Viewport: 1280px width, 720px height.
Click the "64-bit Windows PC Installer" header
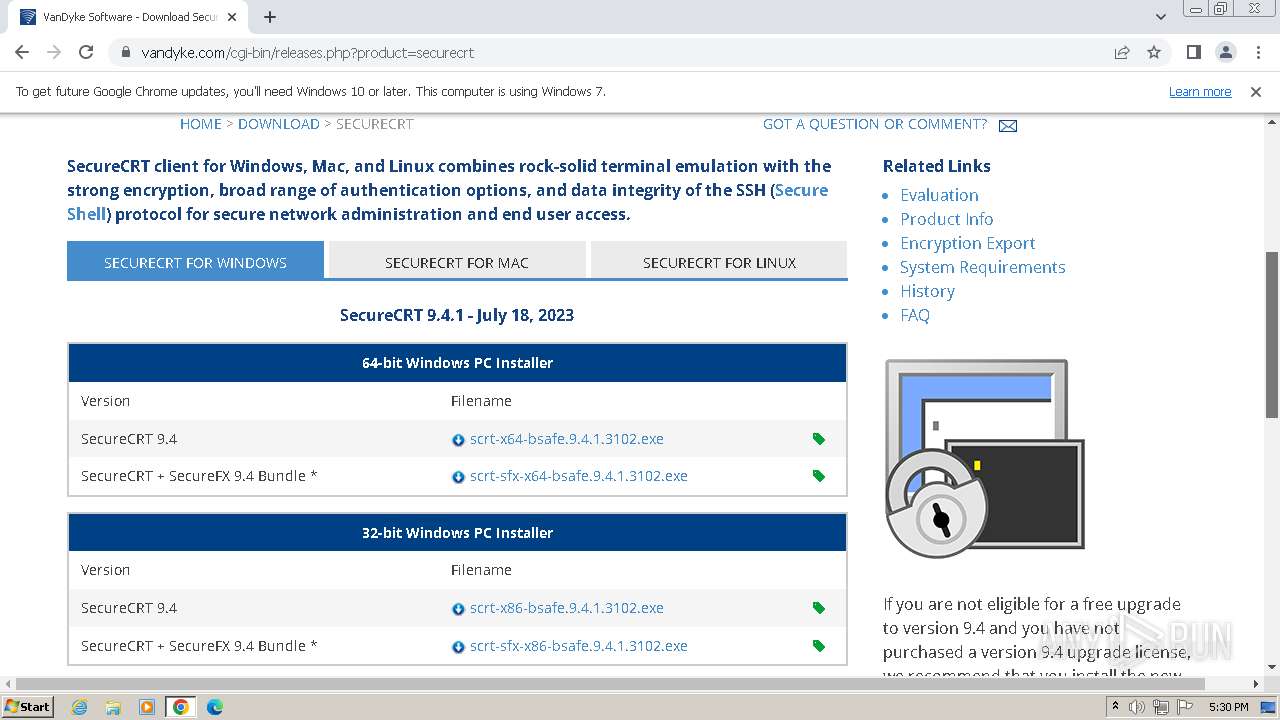coord(457,363)
